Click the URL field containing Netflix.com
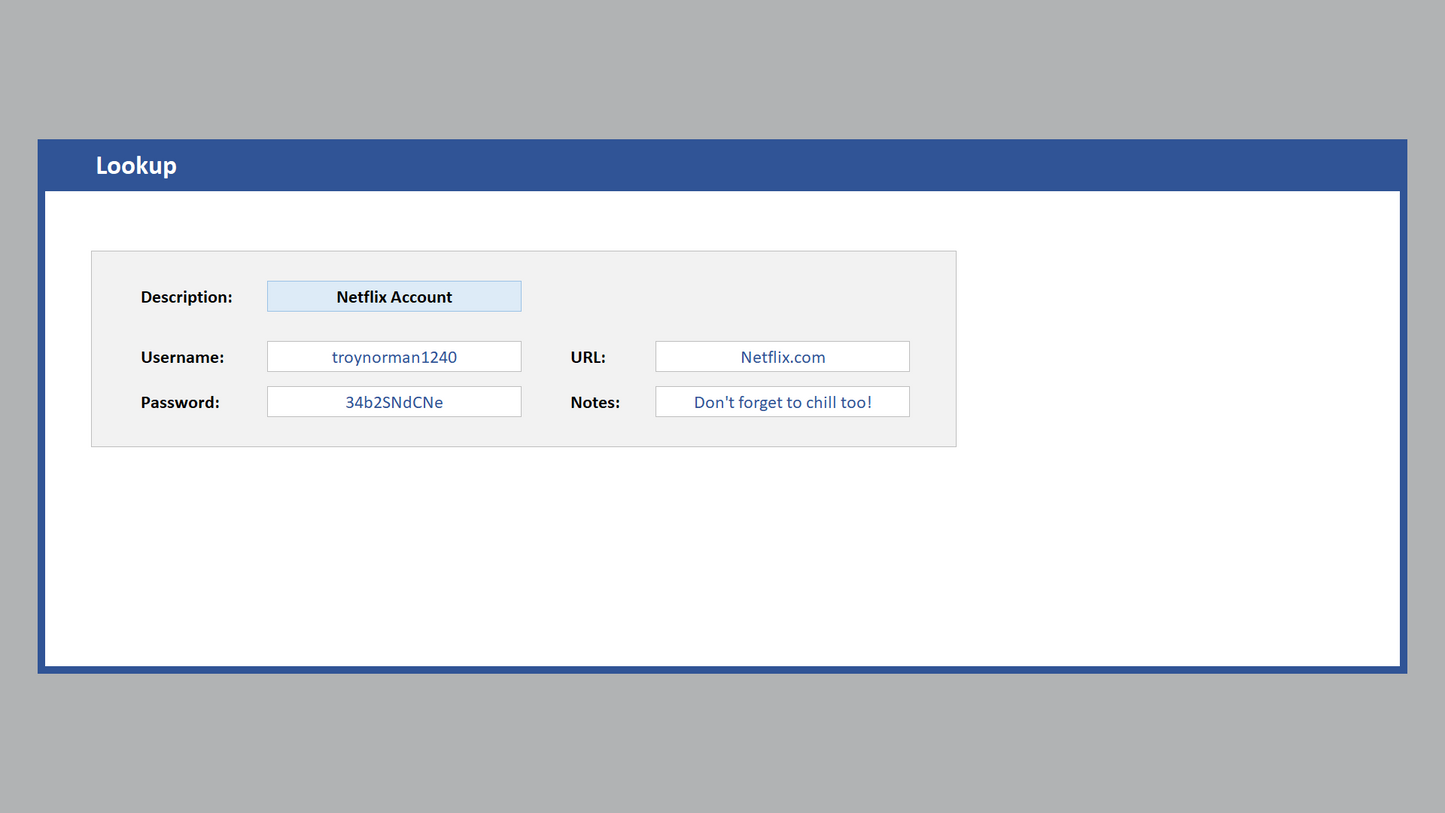The height and width of the screenshot is (813, 1445). click(782, 357)
